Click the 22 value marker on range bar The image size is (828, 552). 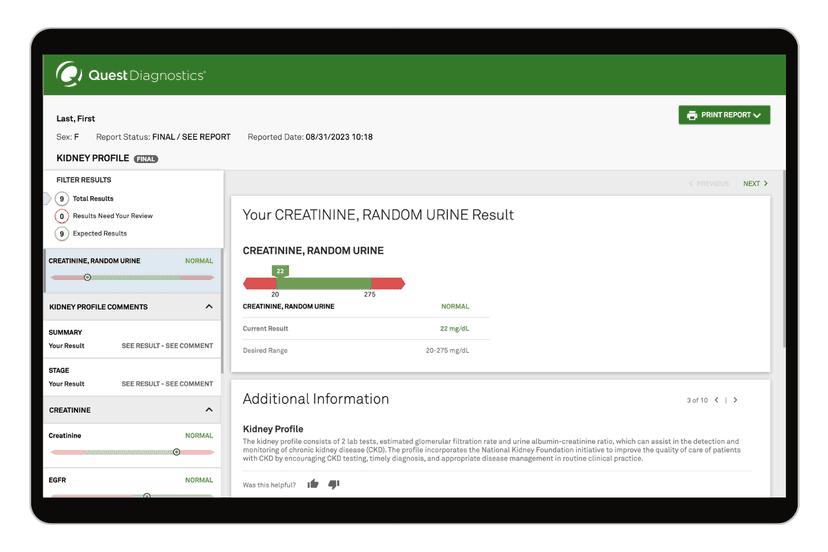(x=280, y=271)
